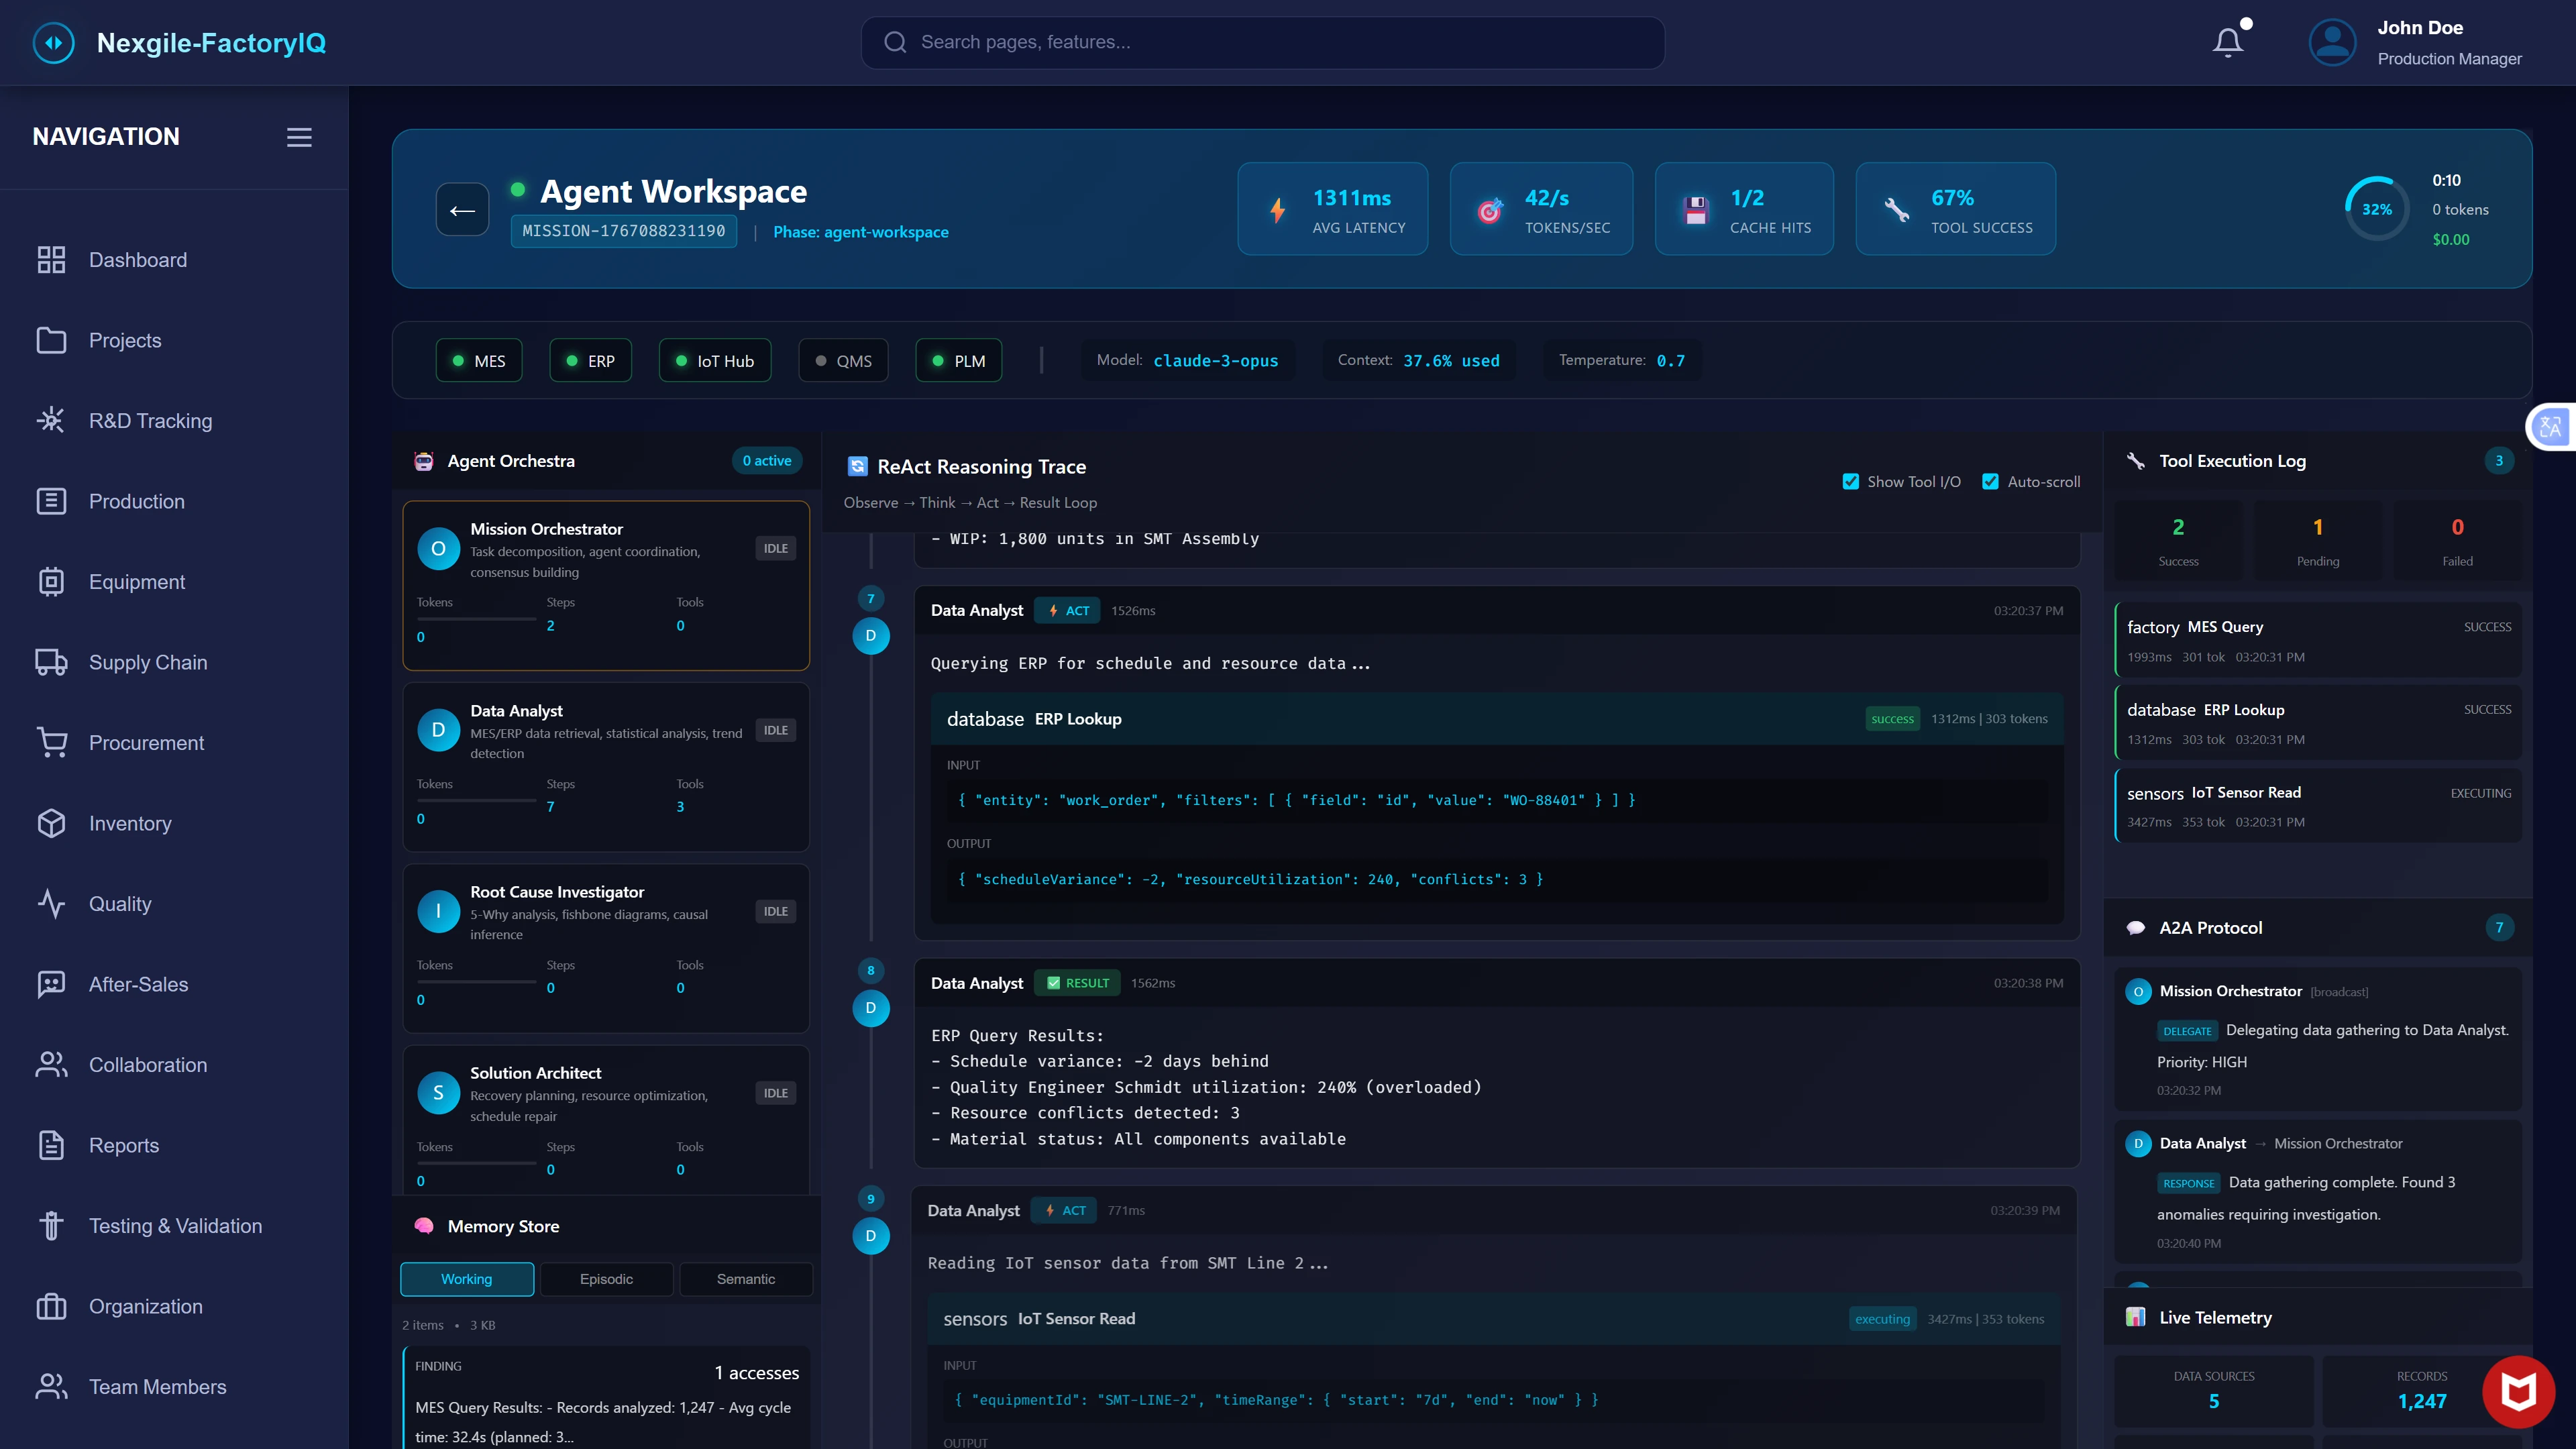Collapse the navigation sidebar

(x=298, y=137)
